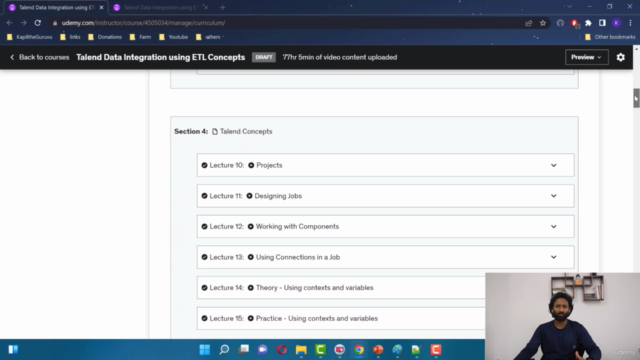Click the page vertical scrollbar thumb
640x360 pixels.
636,98
